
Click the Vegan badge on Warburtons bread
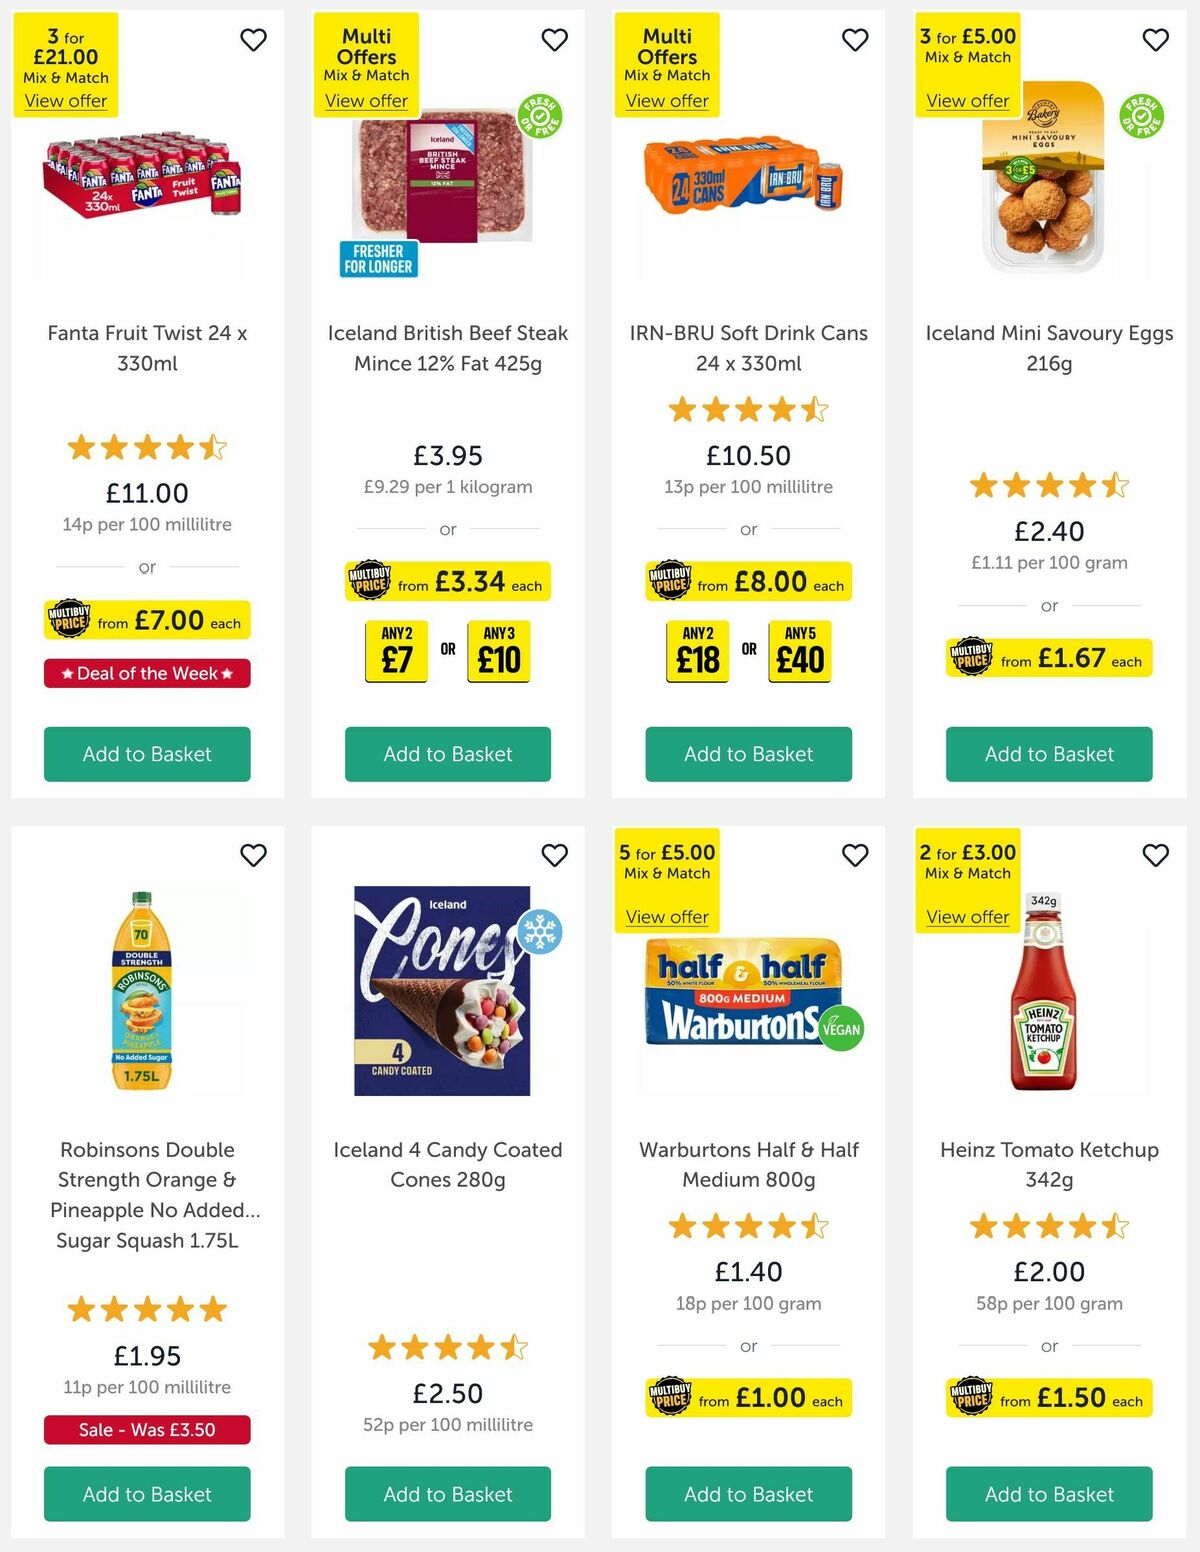tap(842, 1027)
